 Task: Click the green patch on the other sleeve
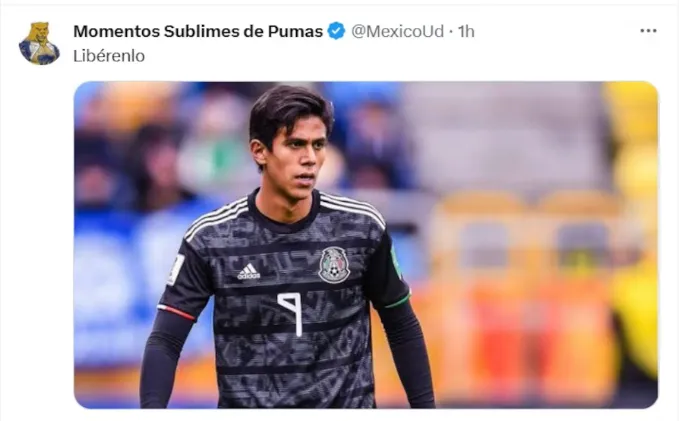[395, 262]
